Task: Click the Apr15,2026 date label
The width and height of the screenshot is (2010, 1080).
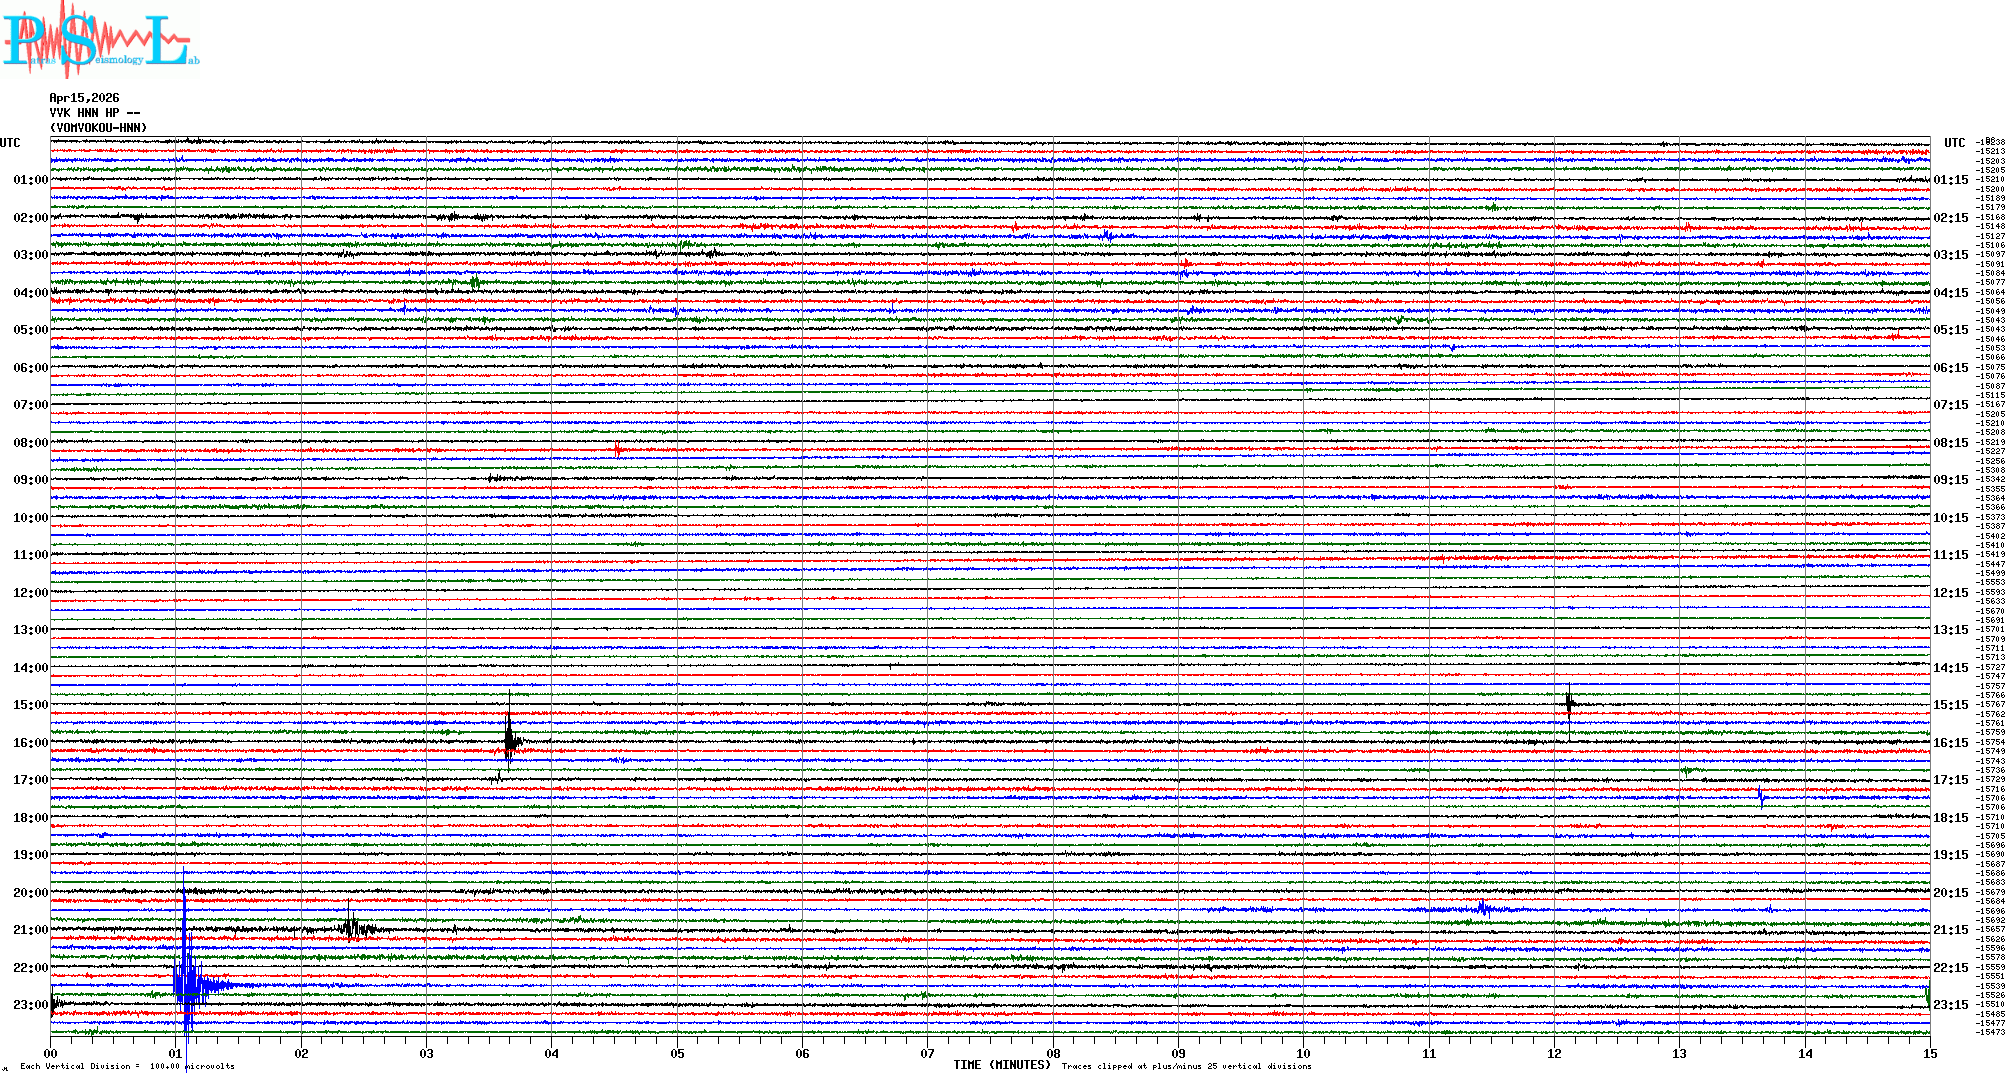Action: click(84, 98)
